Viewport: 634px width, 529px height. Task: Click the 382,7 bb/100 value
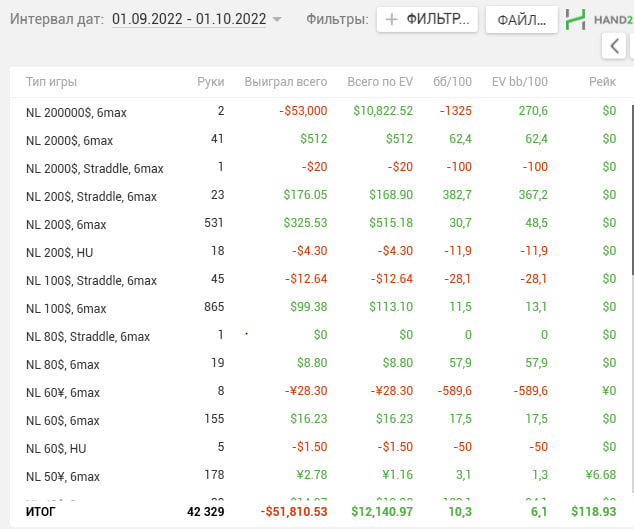457,195
